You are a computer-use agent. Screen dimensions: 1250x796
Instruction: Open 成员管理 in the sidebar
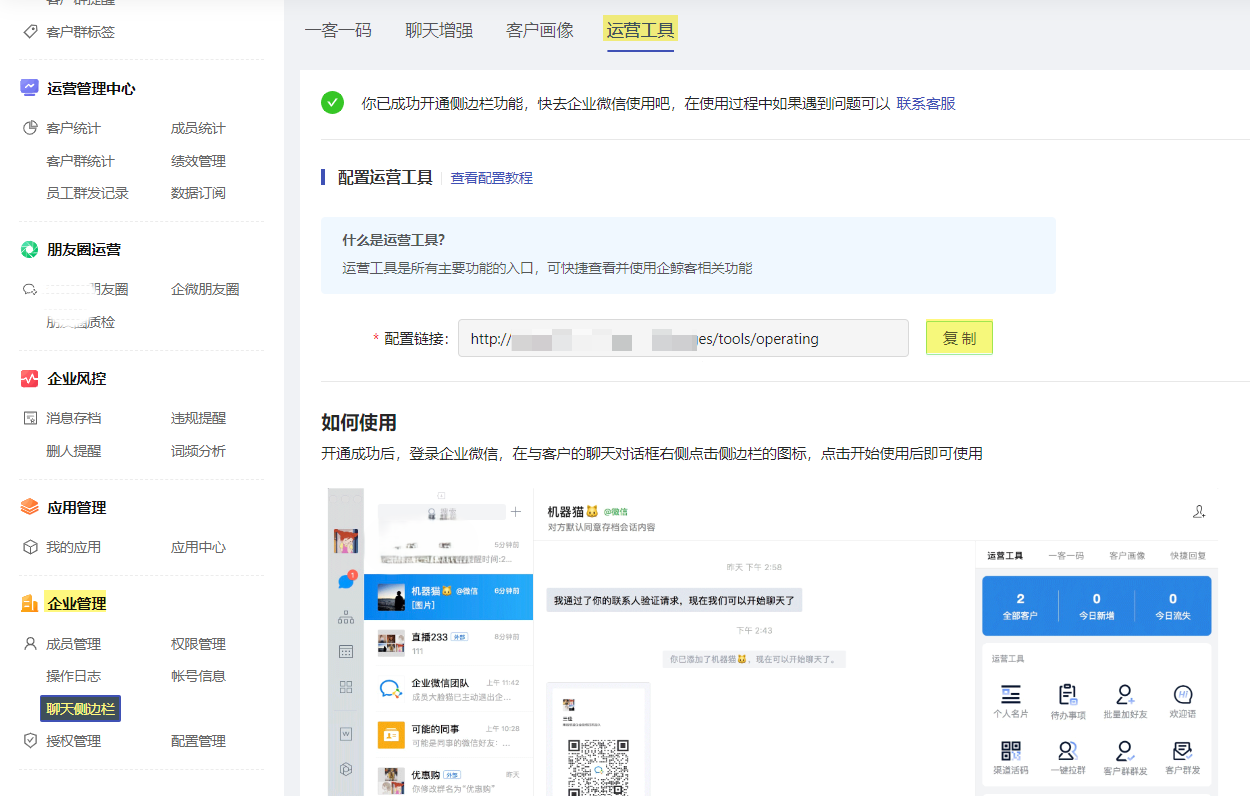[x=74, y=644]
